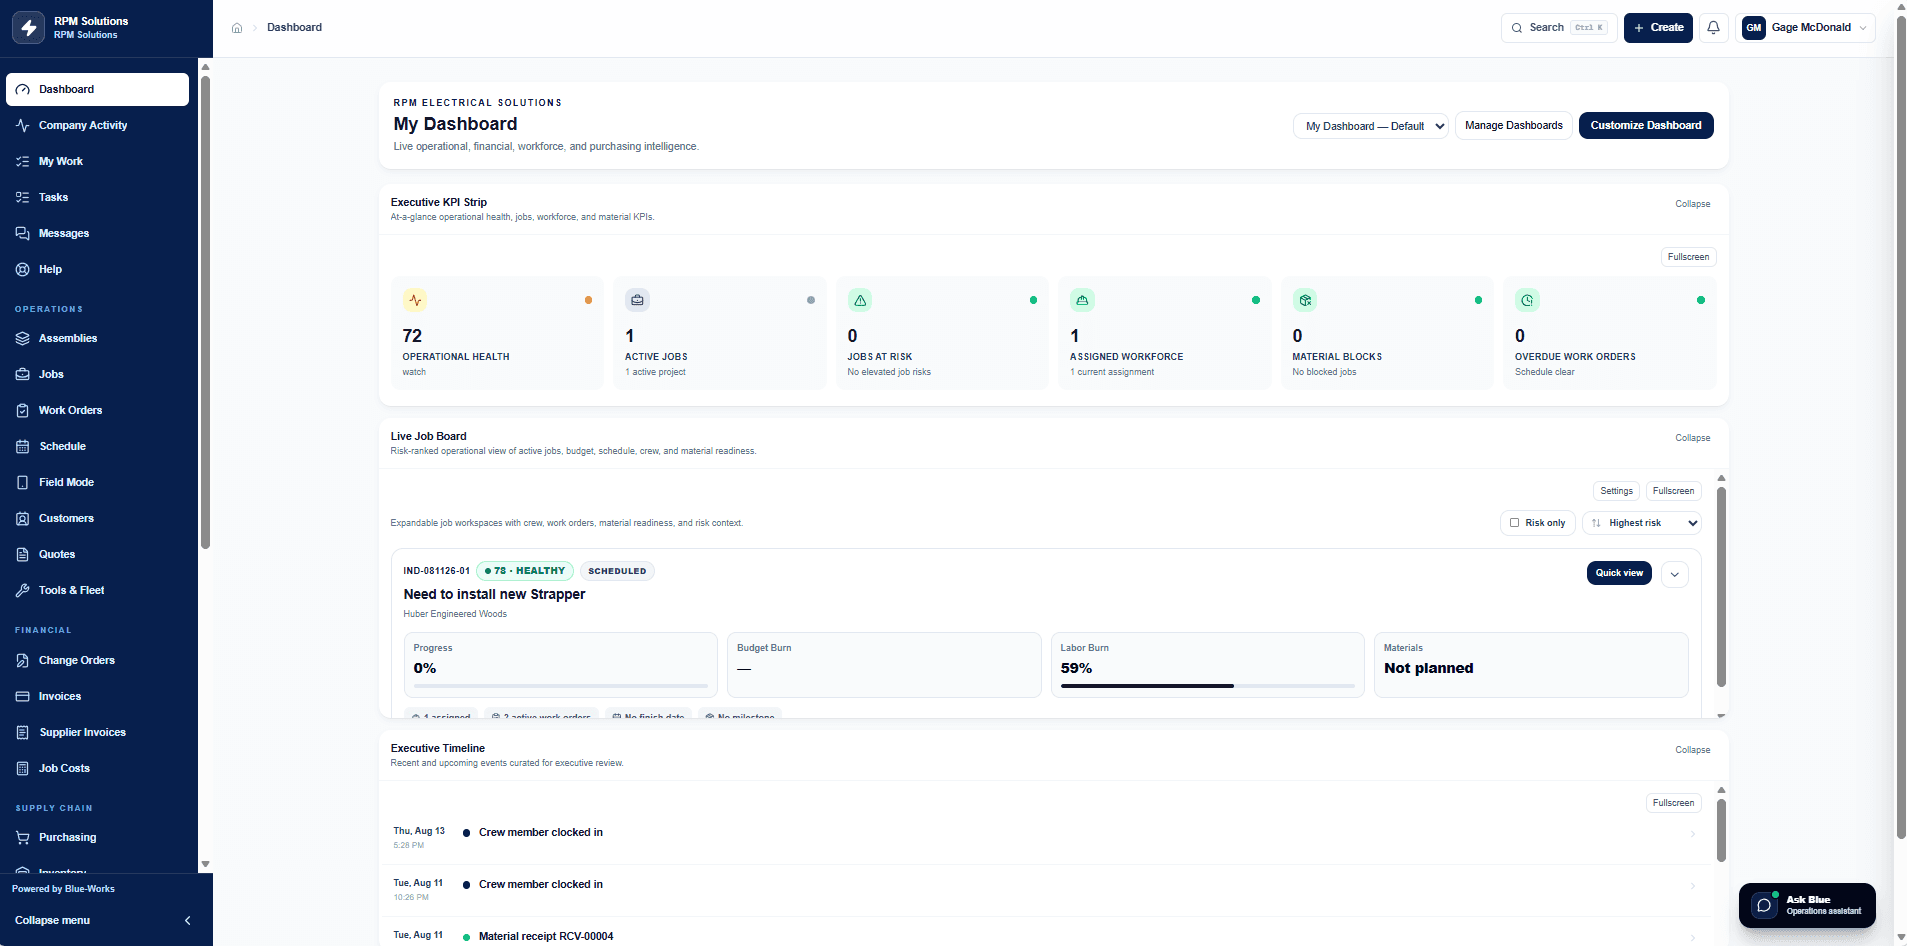Click the Labor Burn 59% progress bar

pyautogui.click(x=1207, y=686)
